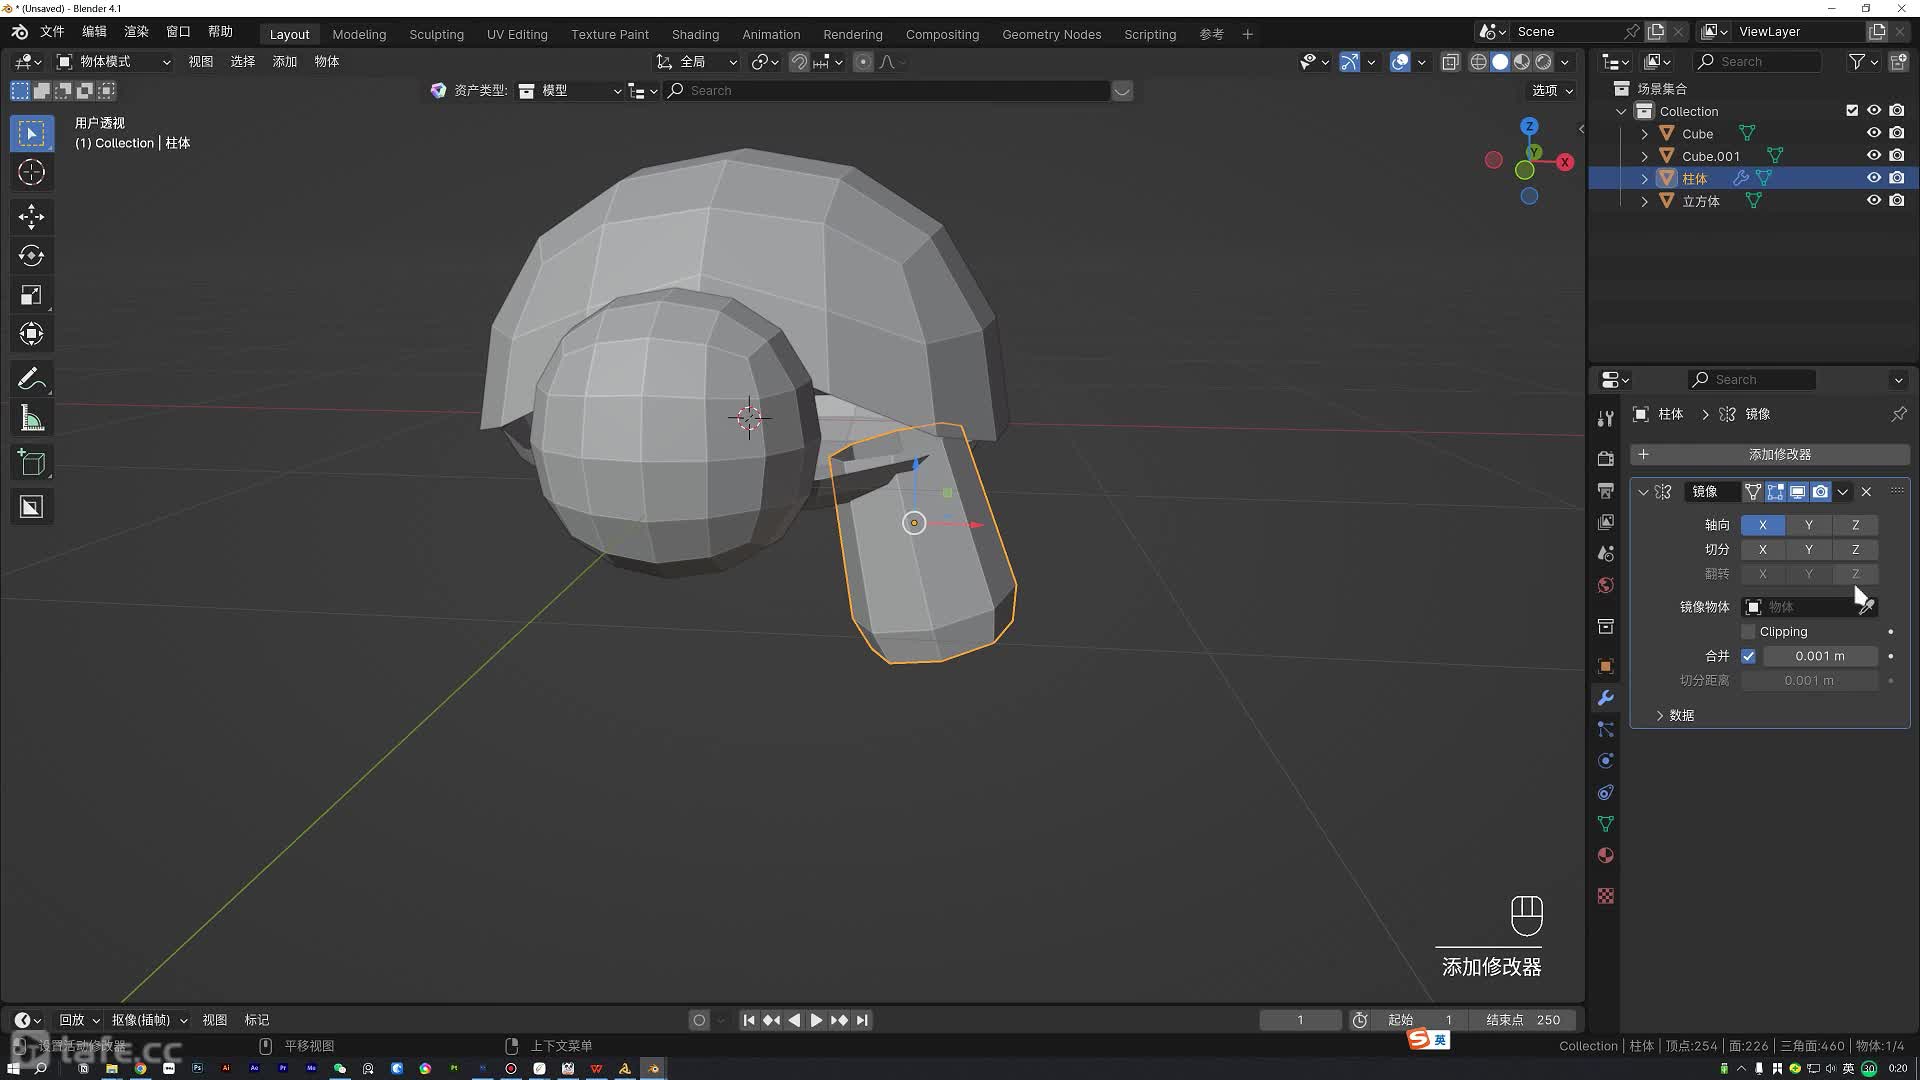Expand the 柱体 outliner item

pyautogui.click(x=1644, y=179)
